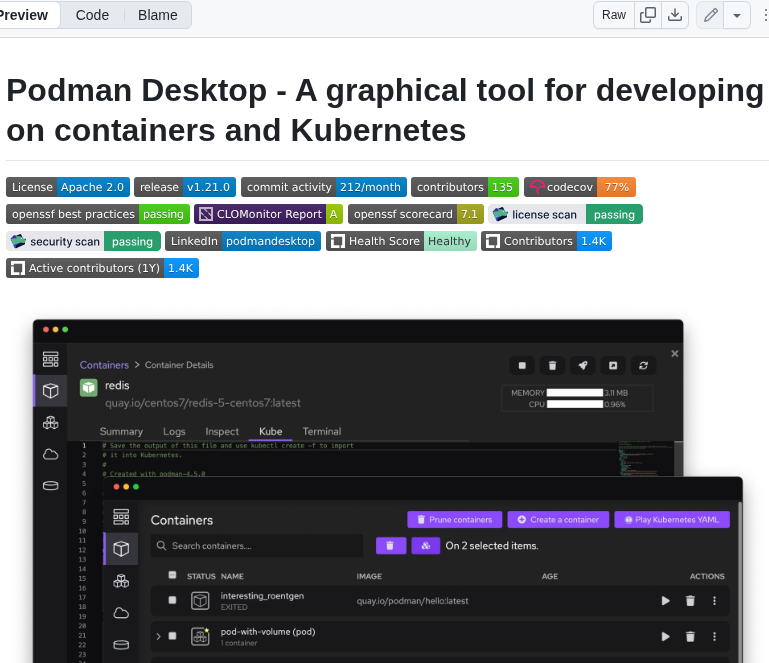
Task: Select the Summary tab
Action: point(121,432)
